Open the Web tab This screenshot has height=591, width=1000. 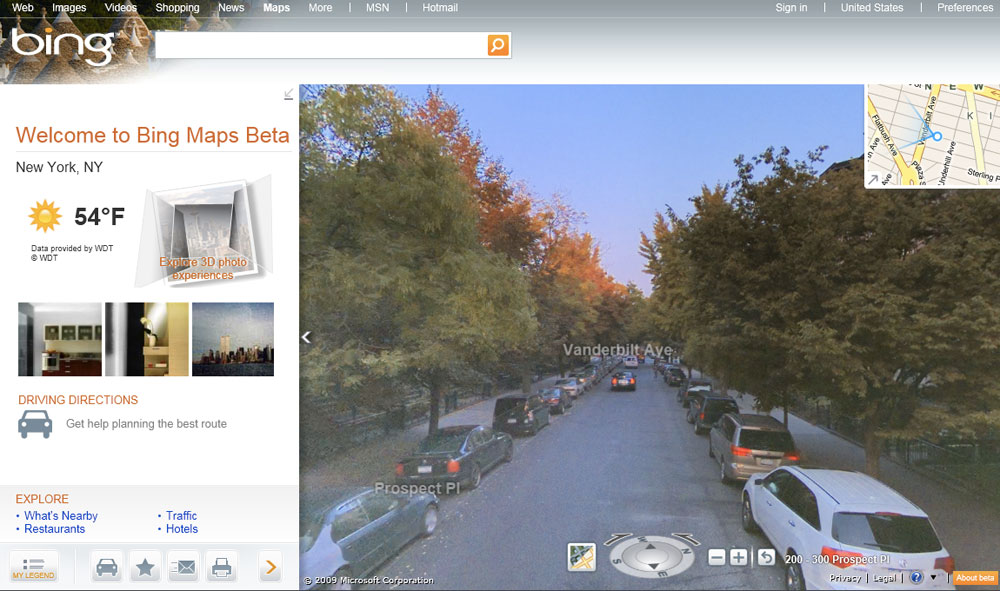[23, 8]
